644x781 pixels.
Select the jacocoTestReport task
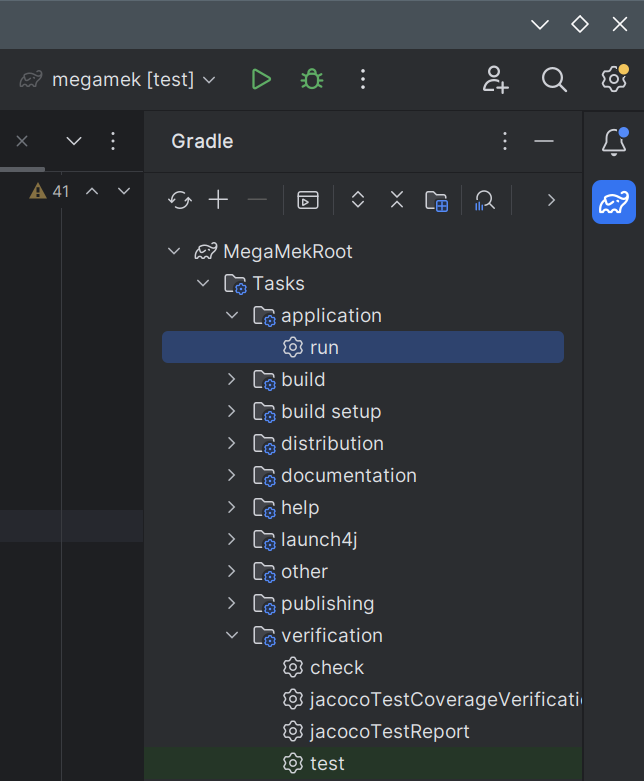point(389,732)
